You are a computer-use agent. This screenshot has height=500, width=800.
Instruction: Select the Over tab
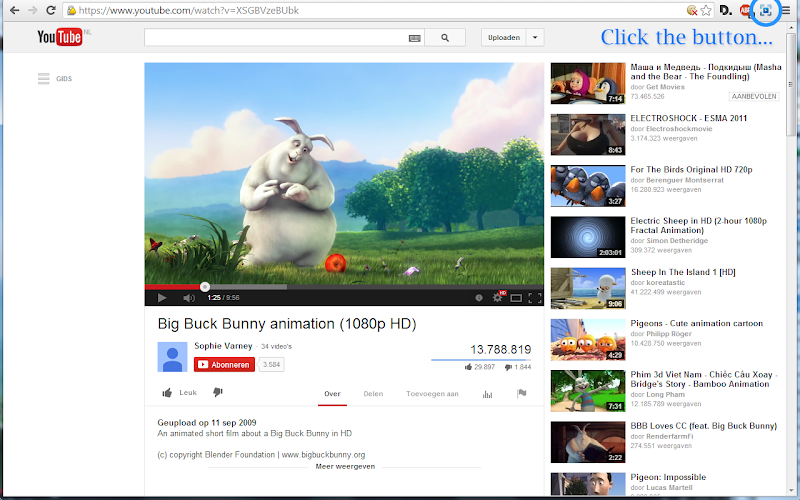[332, 394]
